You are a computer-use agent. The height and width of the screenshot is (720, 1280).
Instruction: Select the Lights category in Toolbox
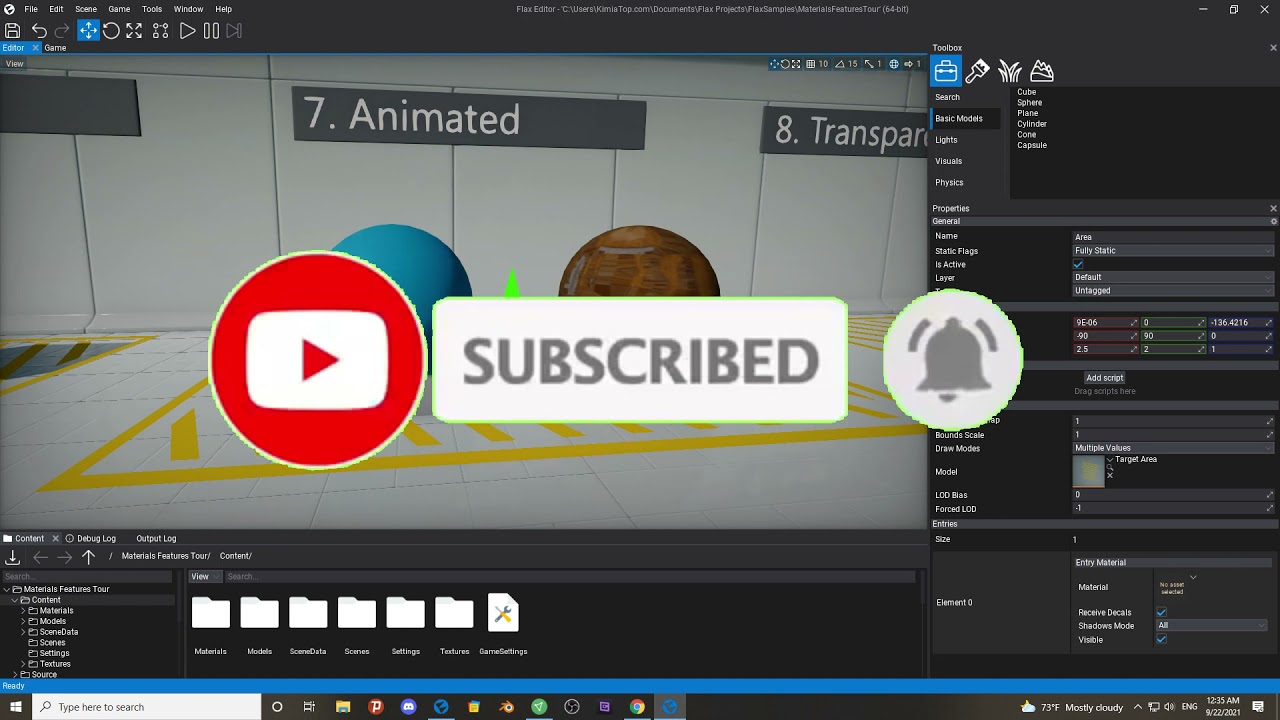[946, 140]
